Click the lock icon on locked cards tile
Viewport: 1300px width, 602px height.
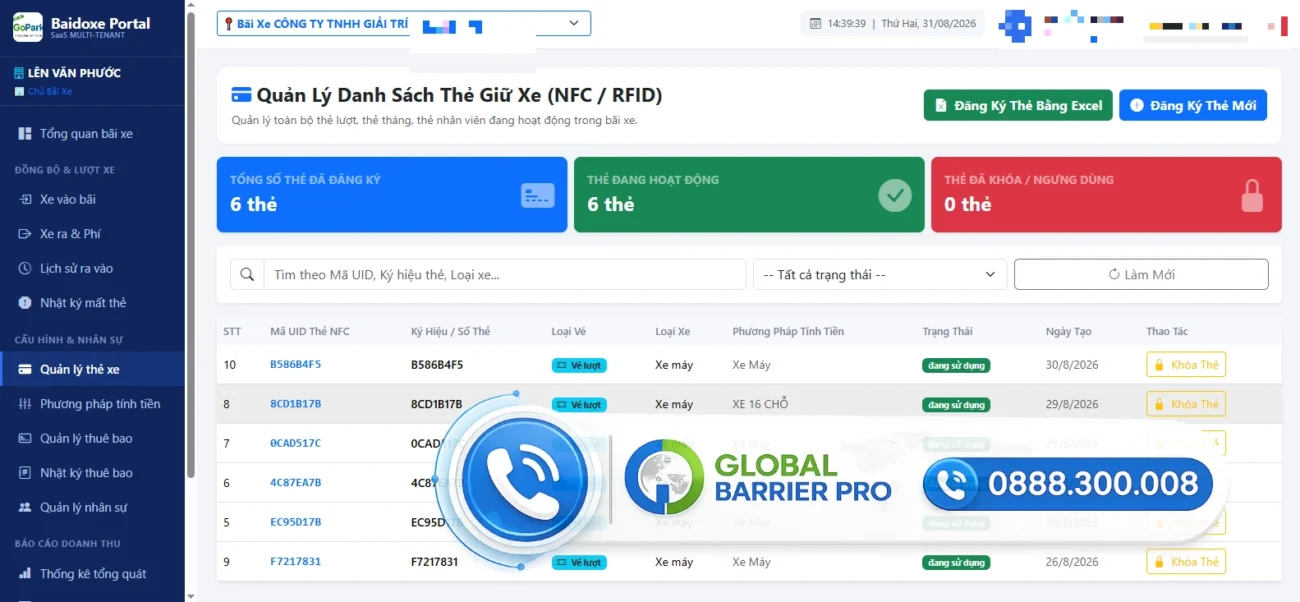[x=1252, y=195]
